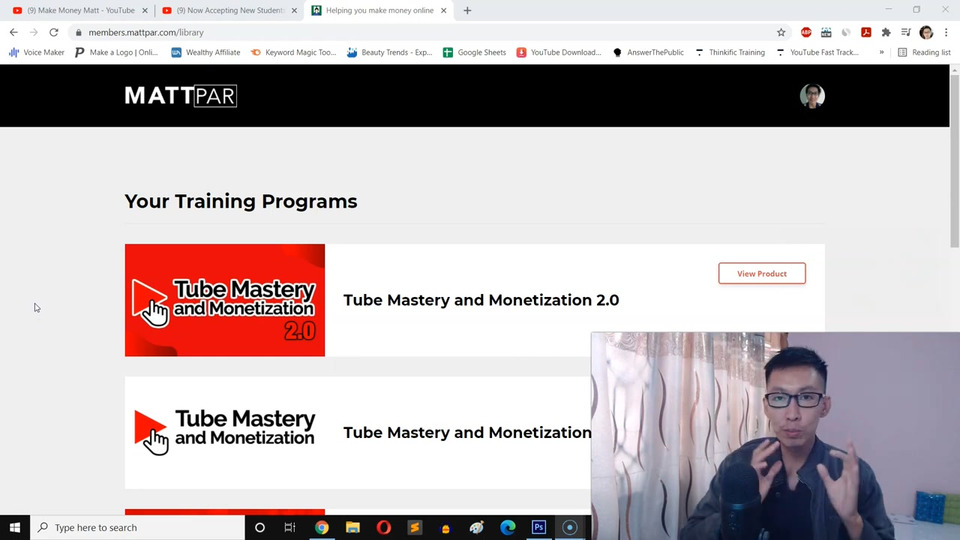Image resolution: width=960 pixels, height=540 pixels.
Task: Reload the page with the refresh icon
Action: point(54,32)
